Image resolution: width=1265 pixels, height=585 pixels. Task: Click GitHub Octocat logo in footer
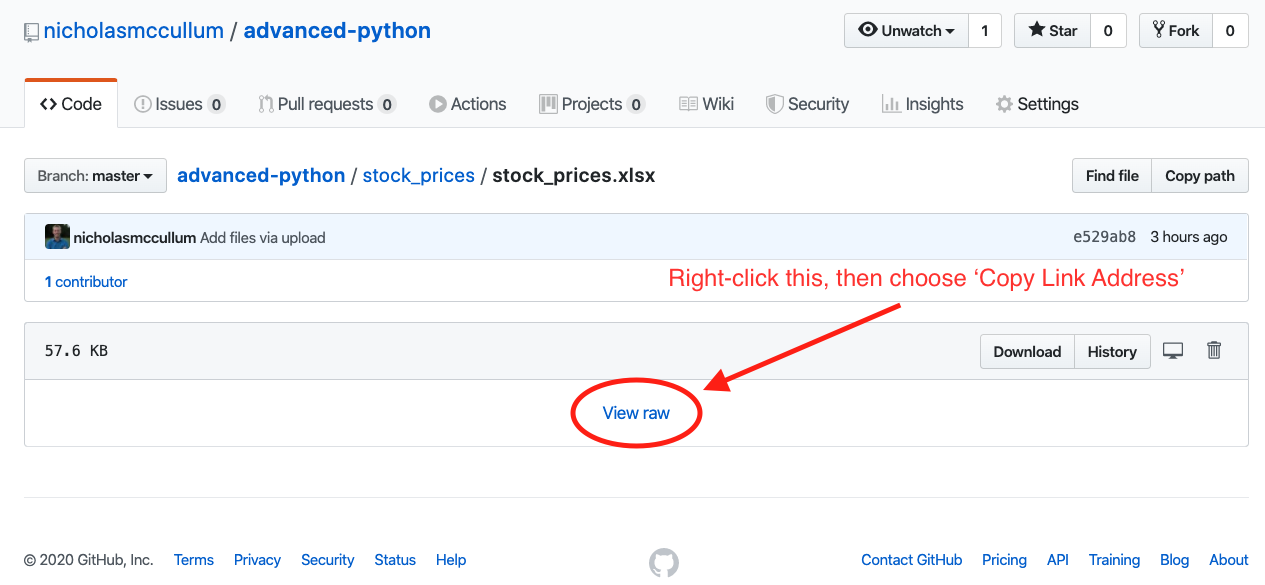[664, 562]
